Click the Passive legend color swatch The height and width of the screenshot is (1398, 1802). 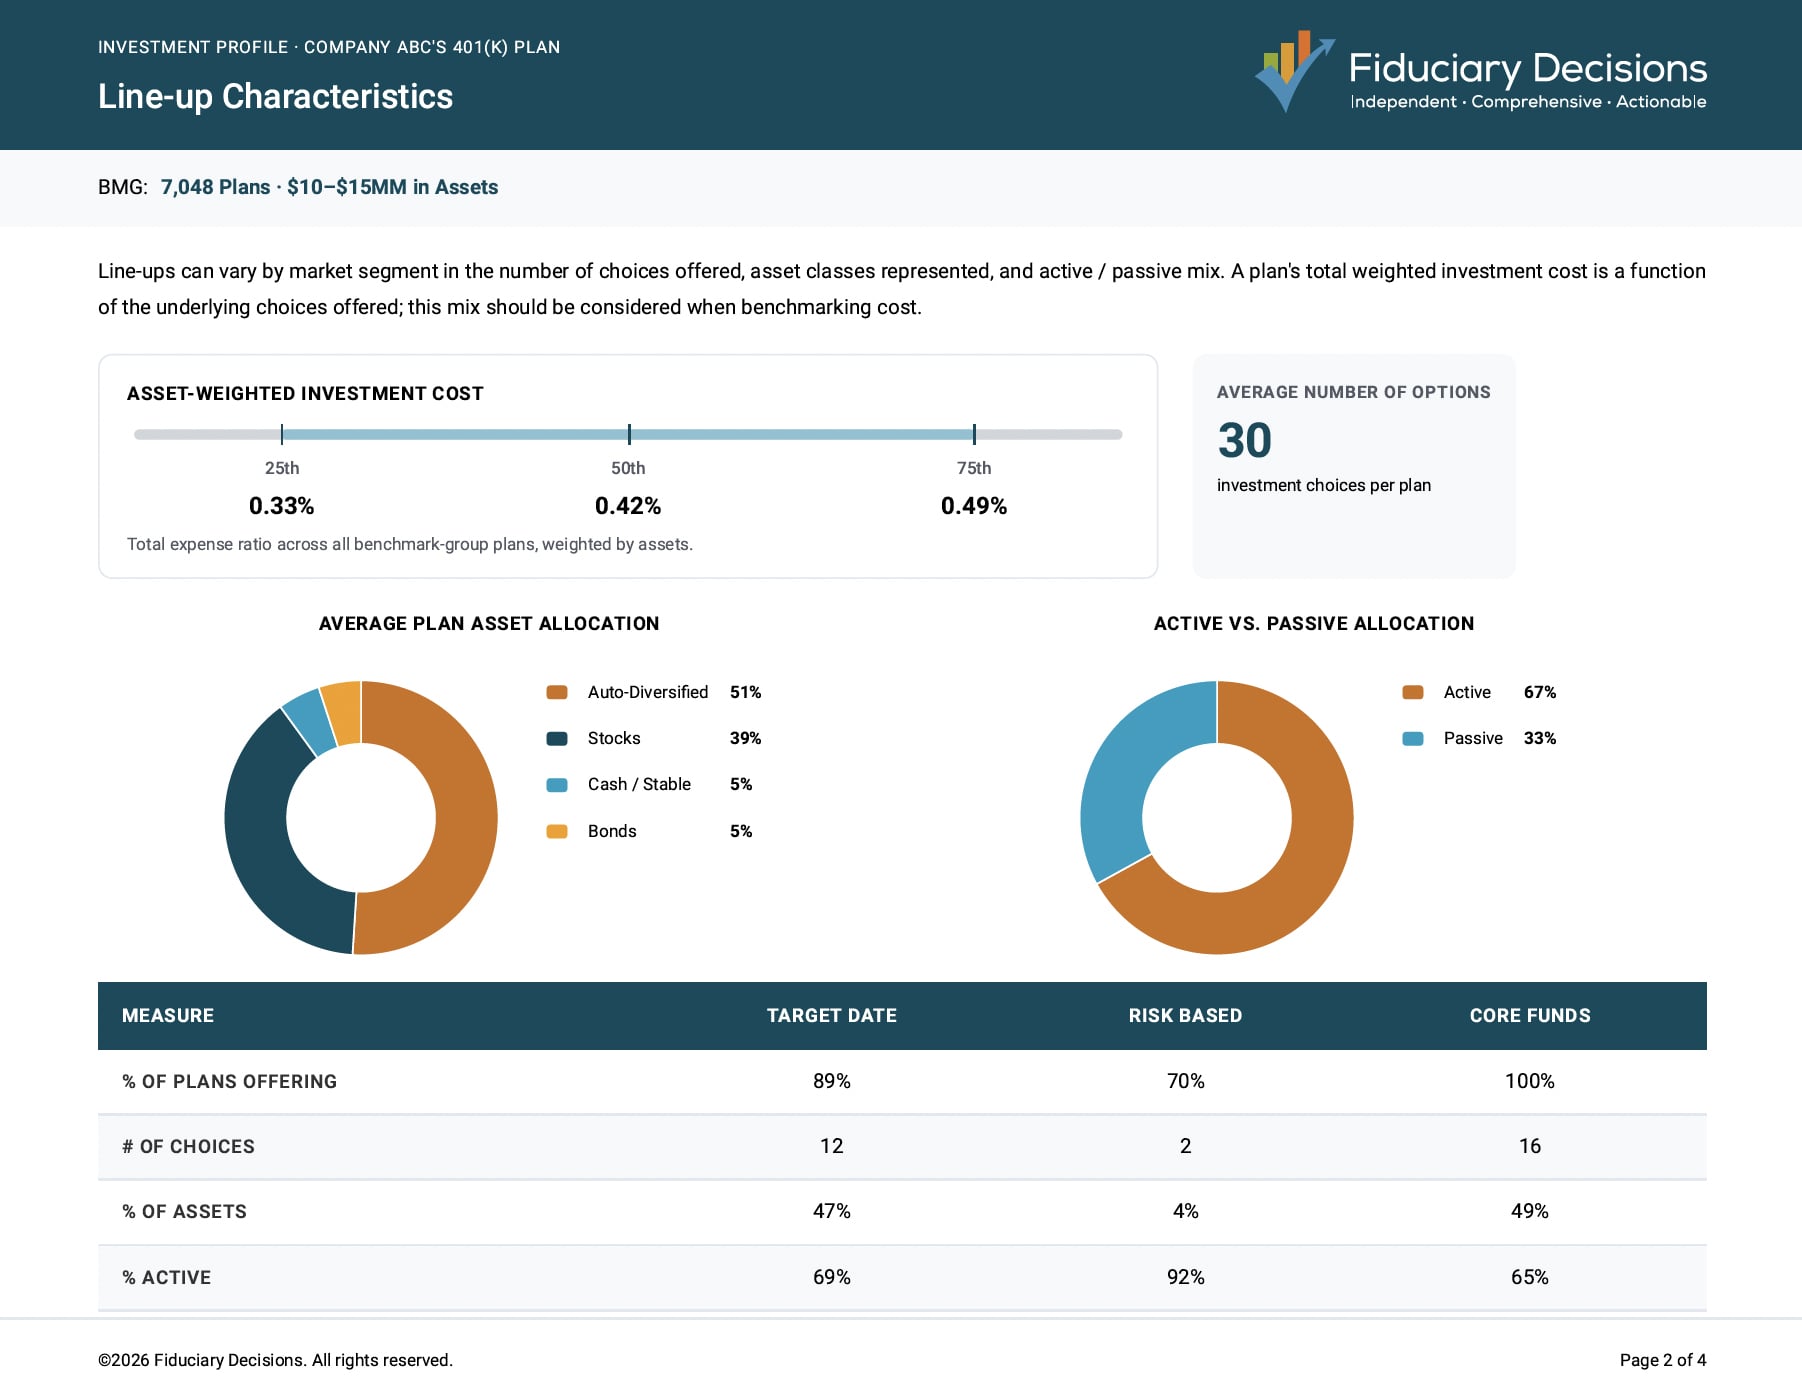(1413, 738)
